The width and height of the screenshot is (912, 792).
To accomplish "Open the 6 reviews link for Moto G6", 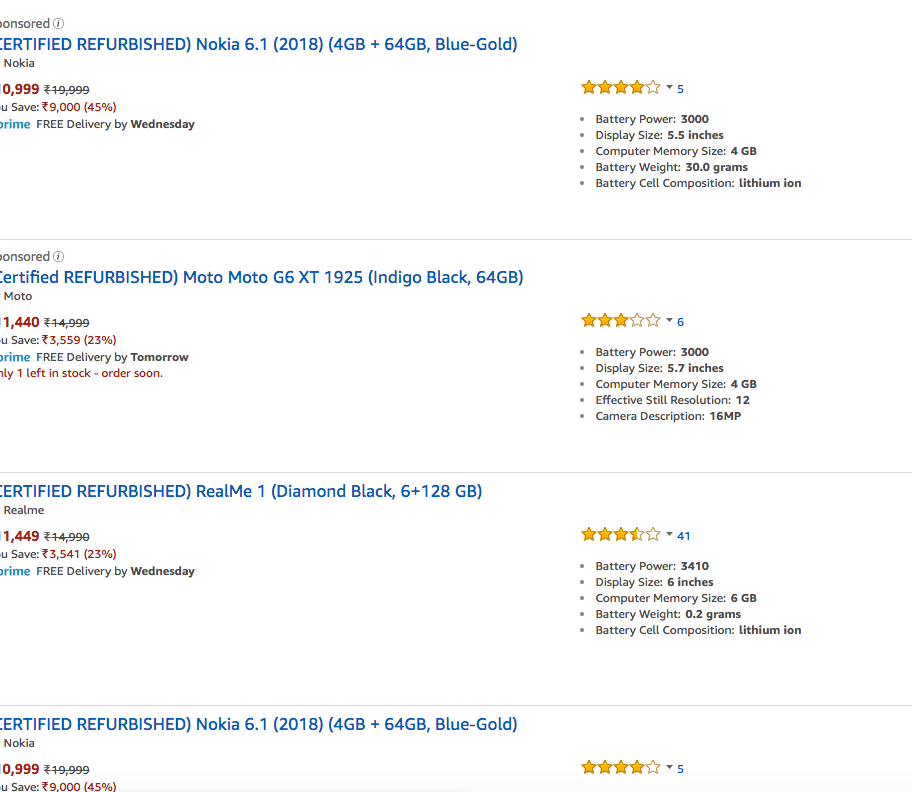I will click(681, 322).
